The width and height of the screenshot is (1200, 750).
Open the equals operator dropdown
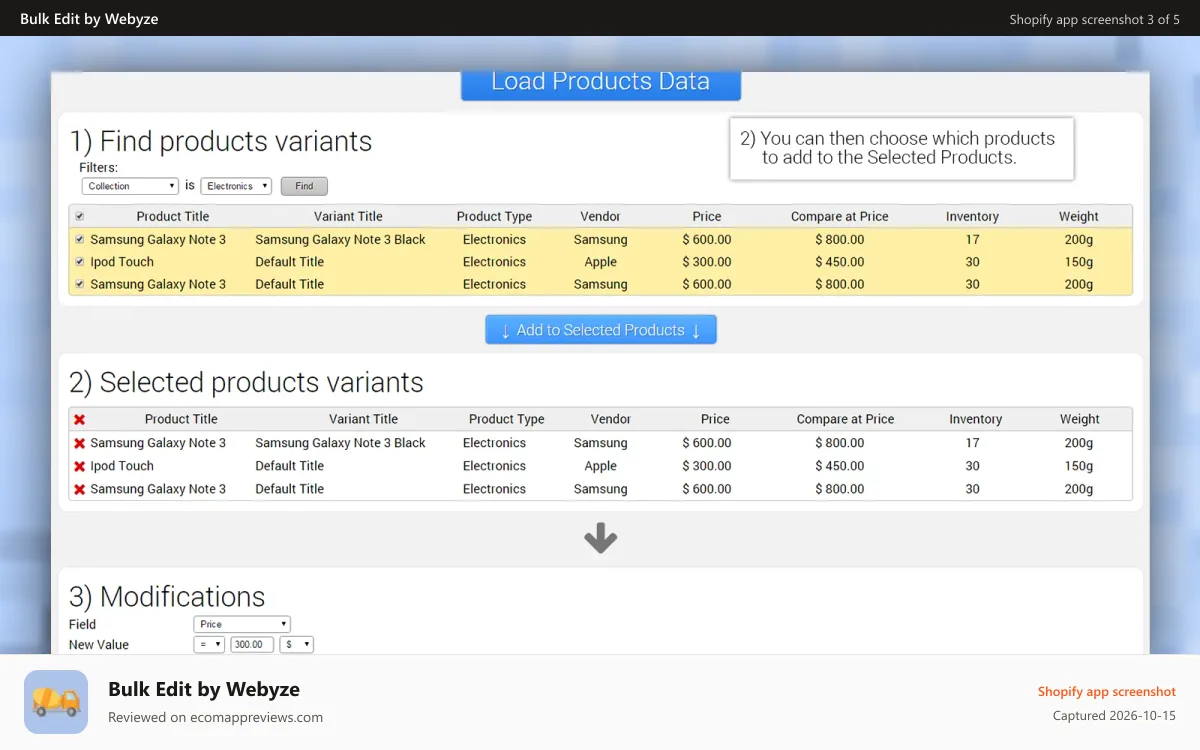[209, 645]
